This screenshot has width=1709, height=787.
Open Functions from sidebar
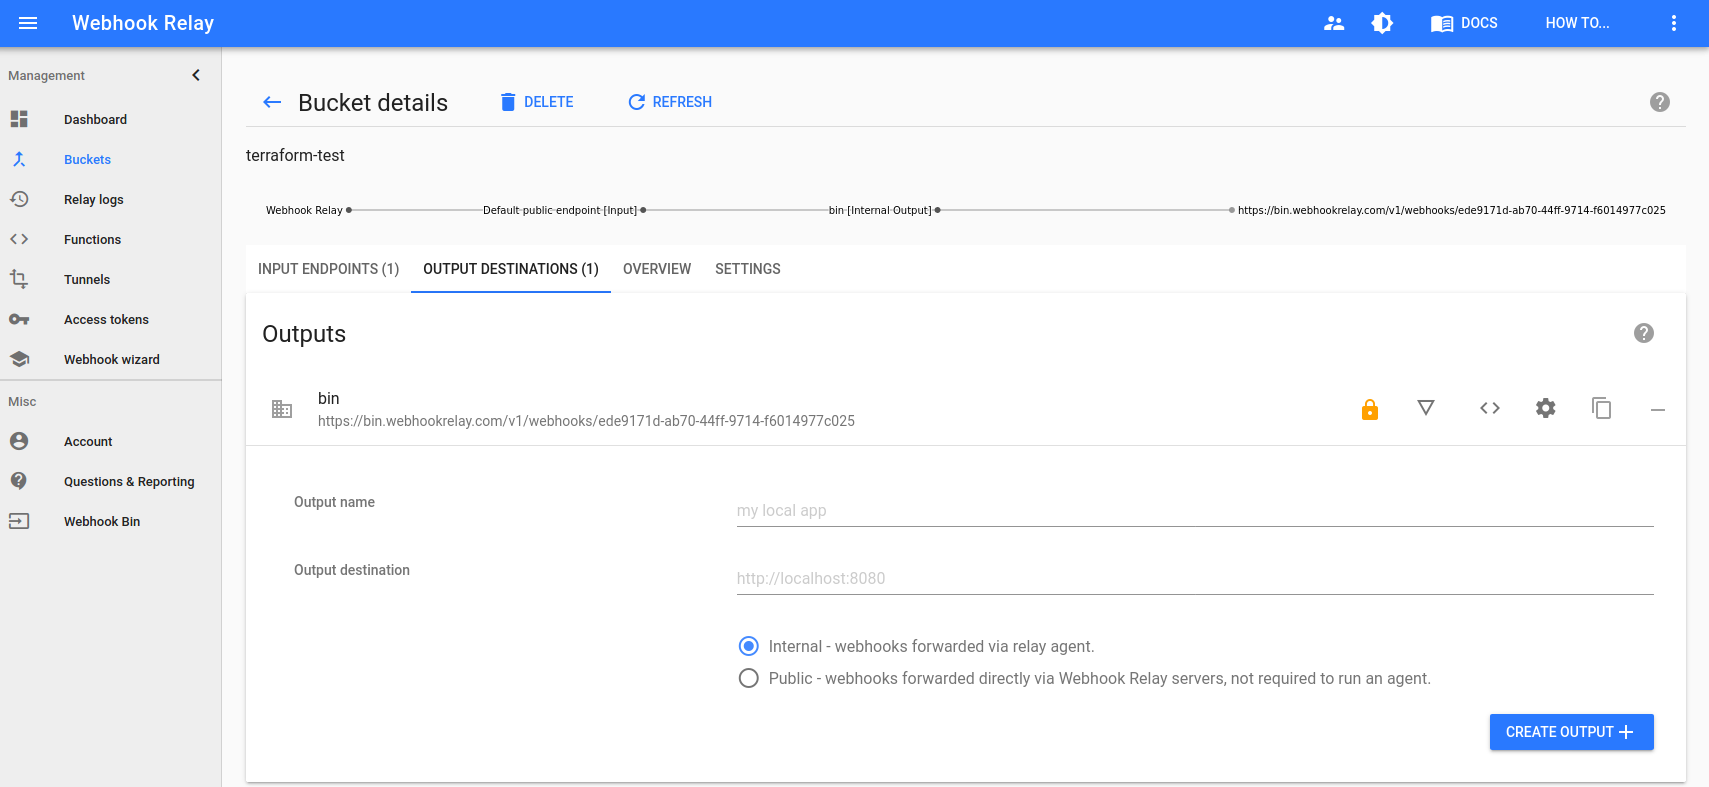tap(92, 239)
